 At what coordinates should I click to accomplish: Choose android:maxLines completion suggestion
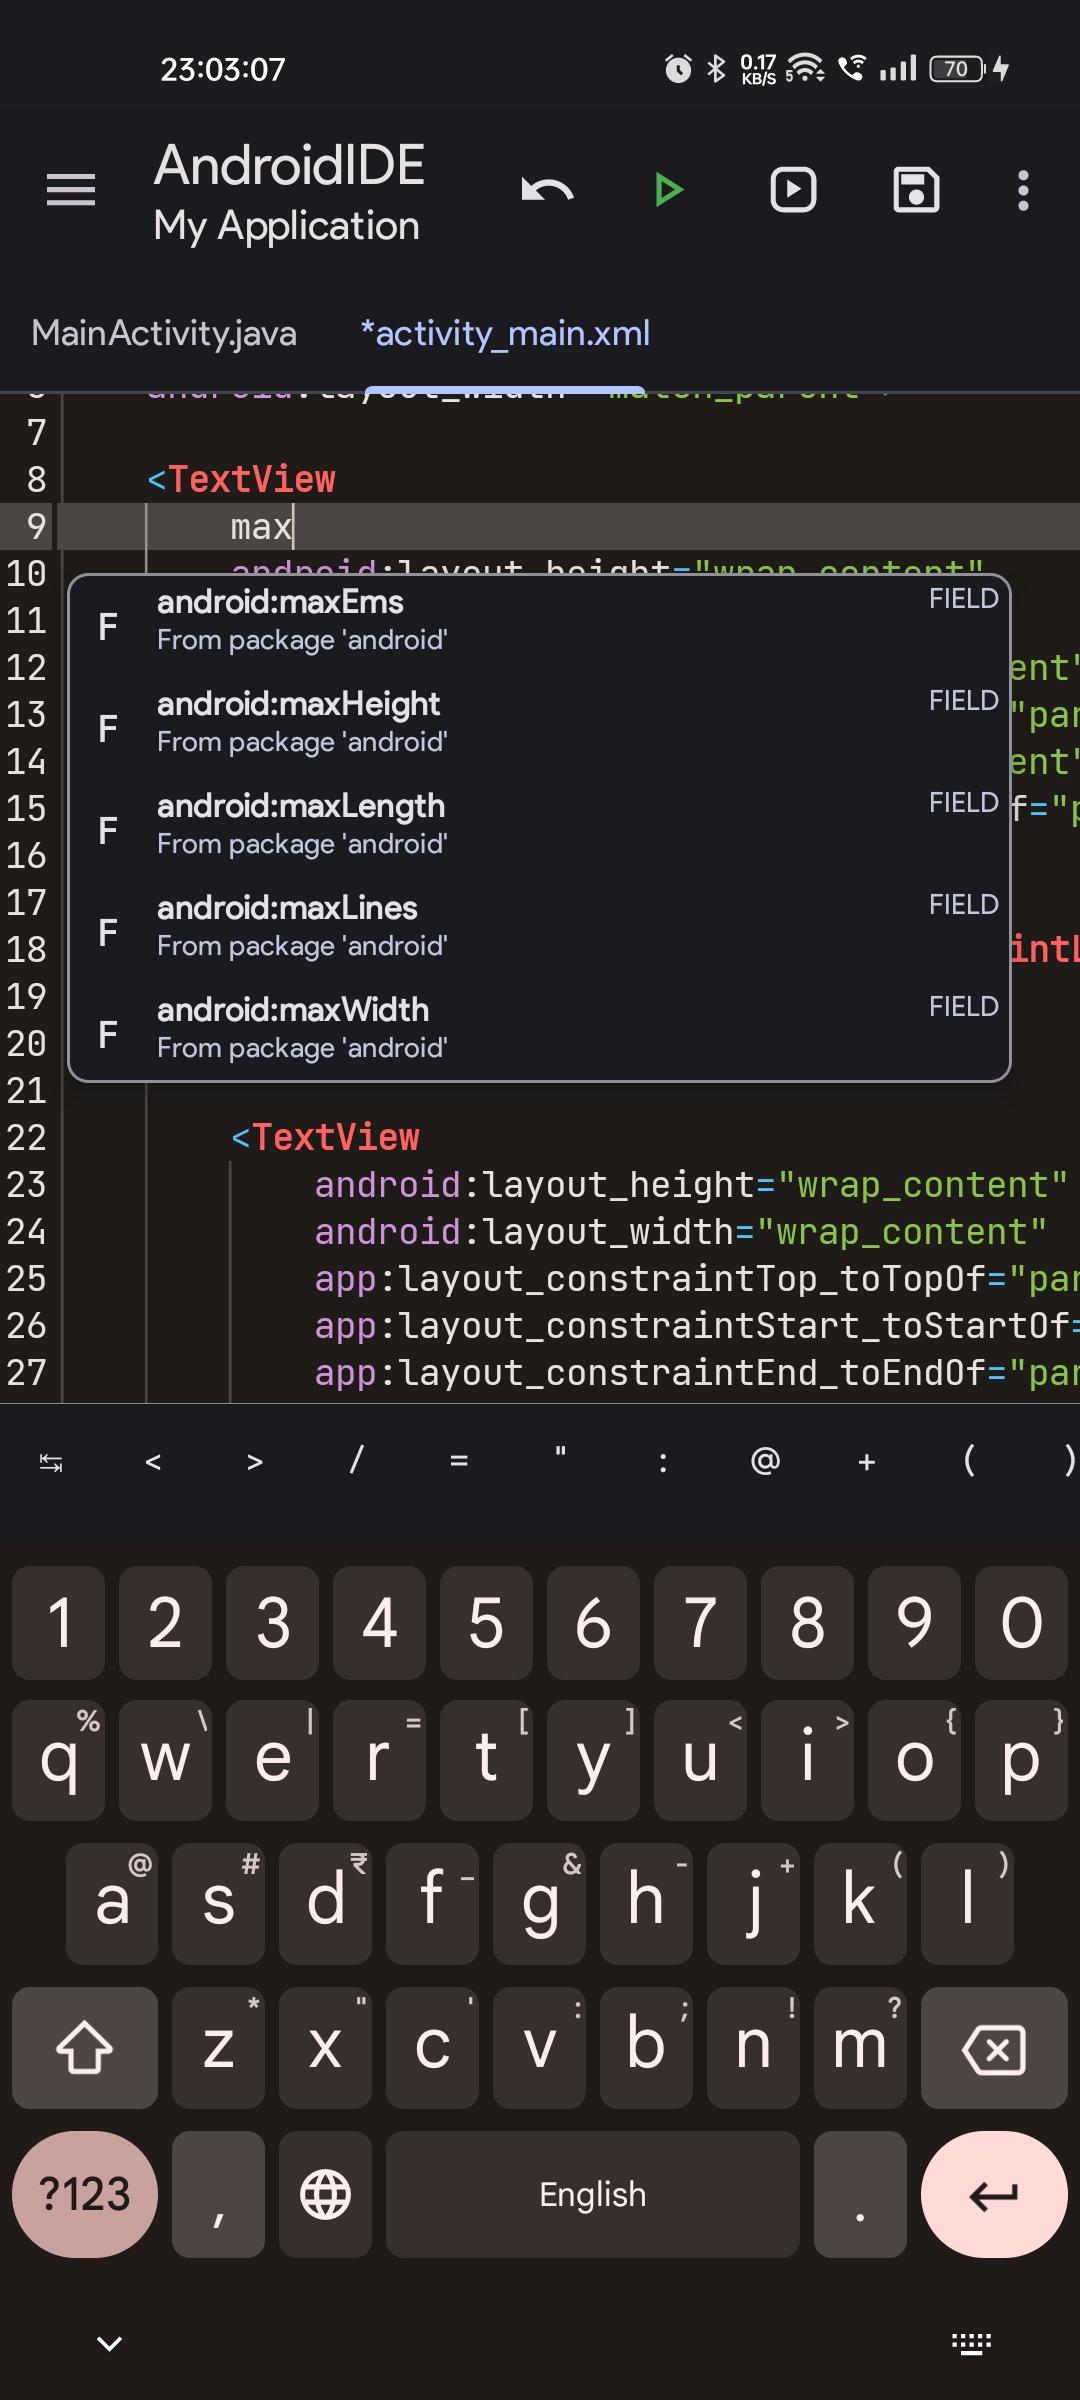pyautogui.click(x=538, y=926)
